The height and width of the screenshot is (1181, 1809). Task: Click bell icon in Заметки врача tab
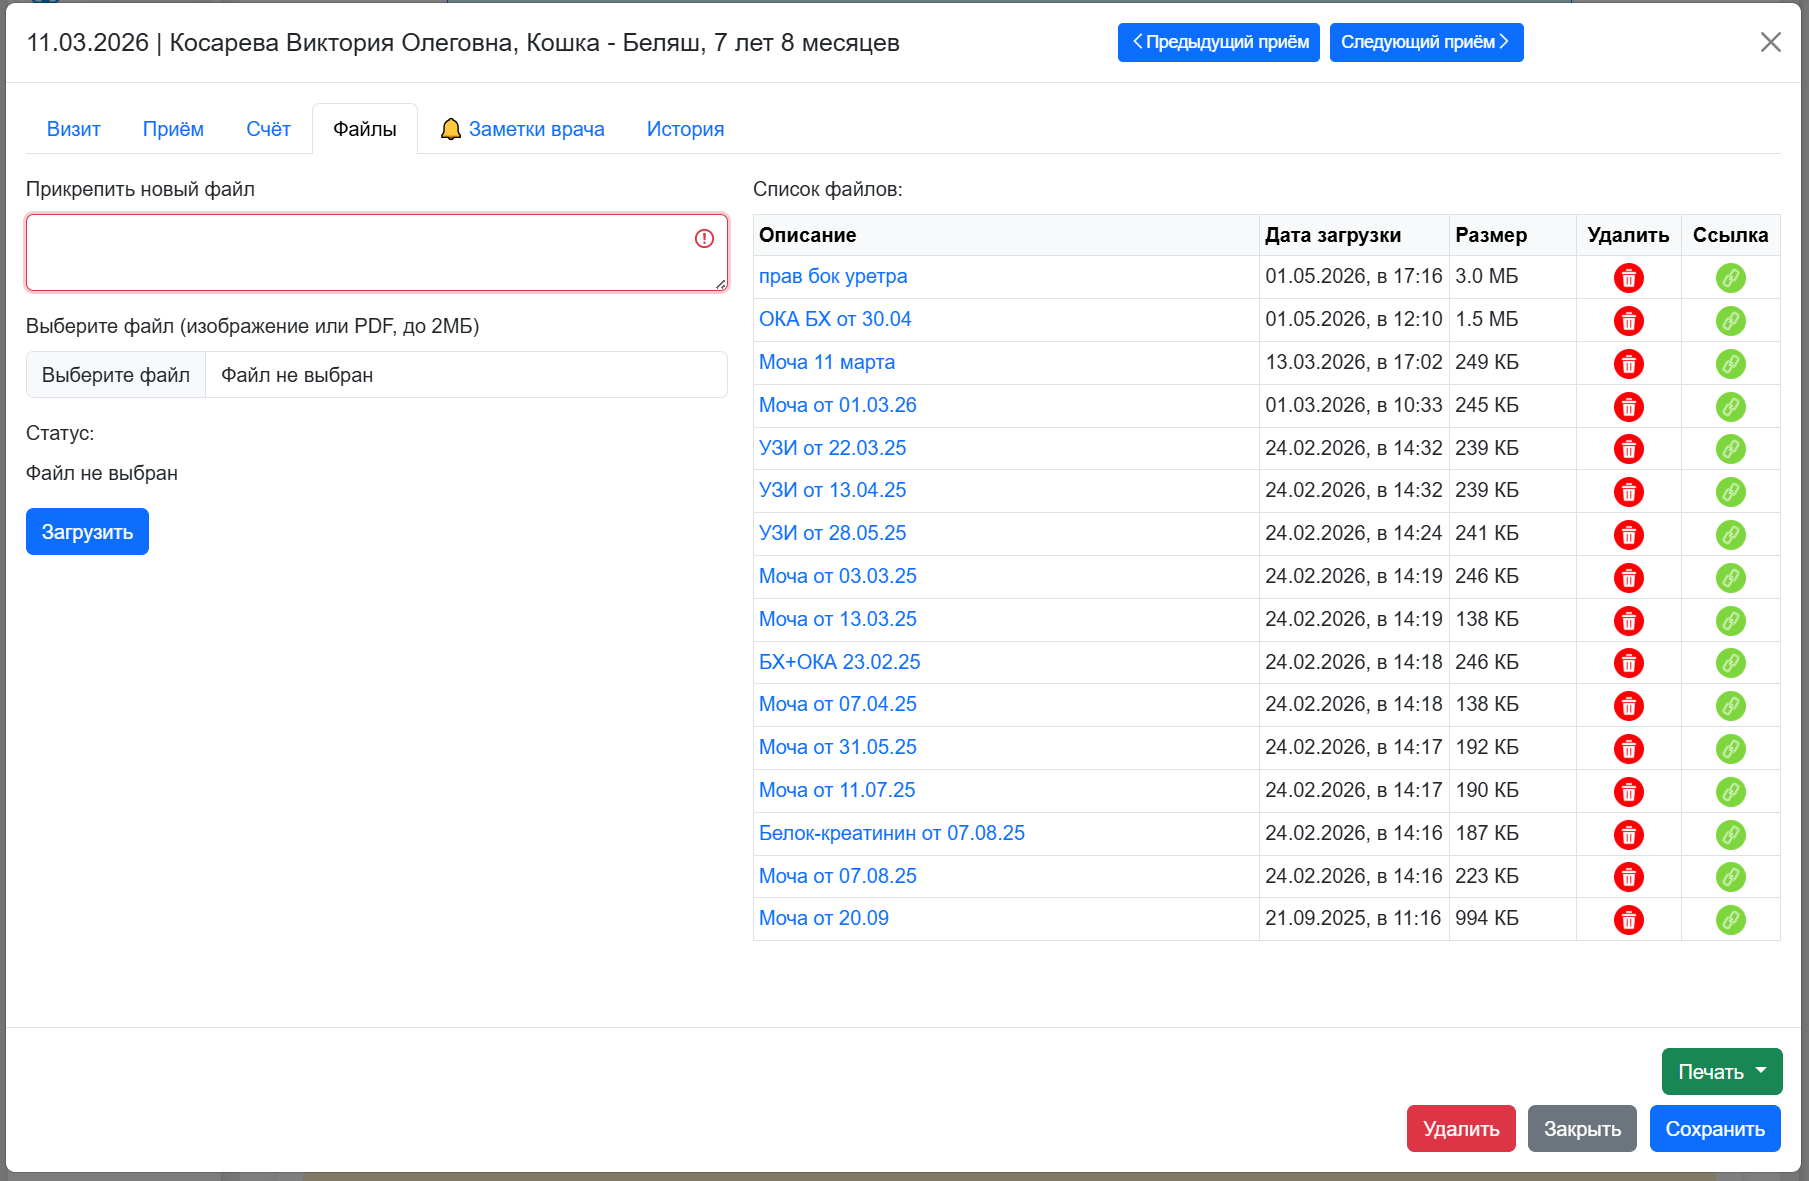click(451, 129)
